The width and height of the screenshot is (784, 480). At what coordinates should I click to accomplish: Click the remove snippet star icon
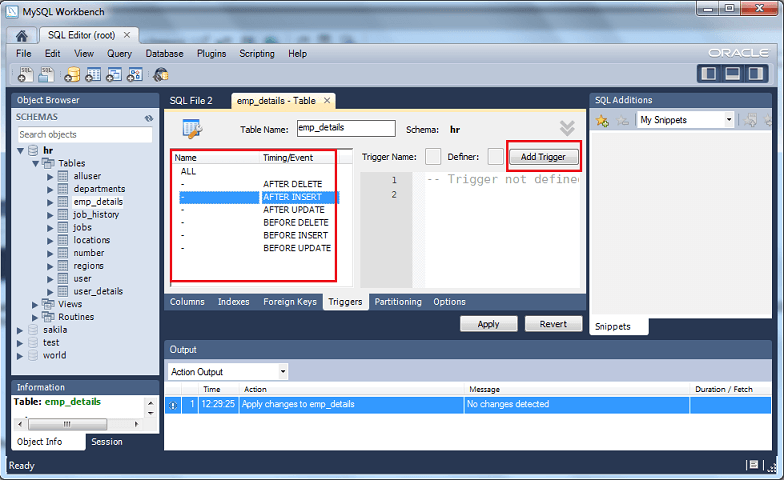[x=622, y=120]
